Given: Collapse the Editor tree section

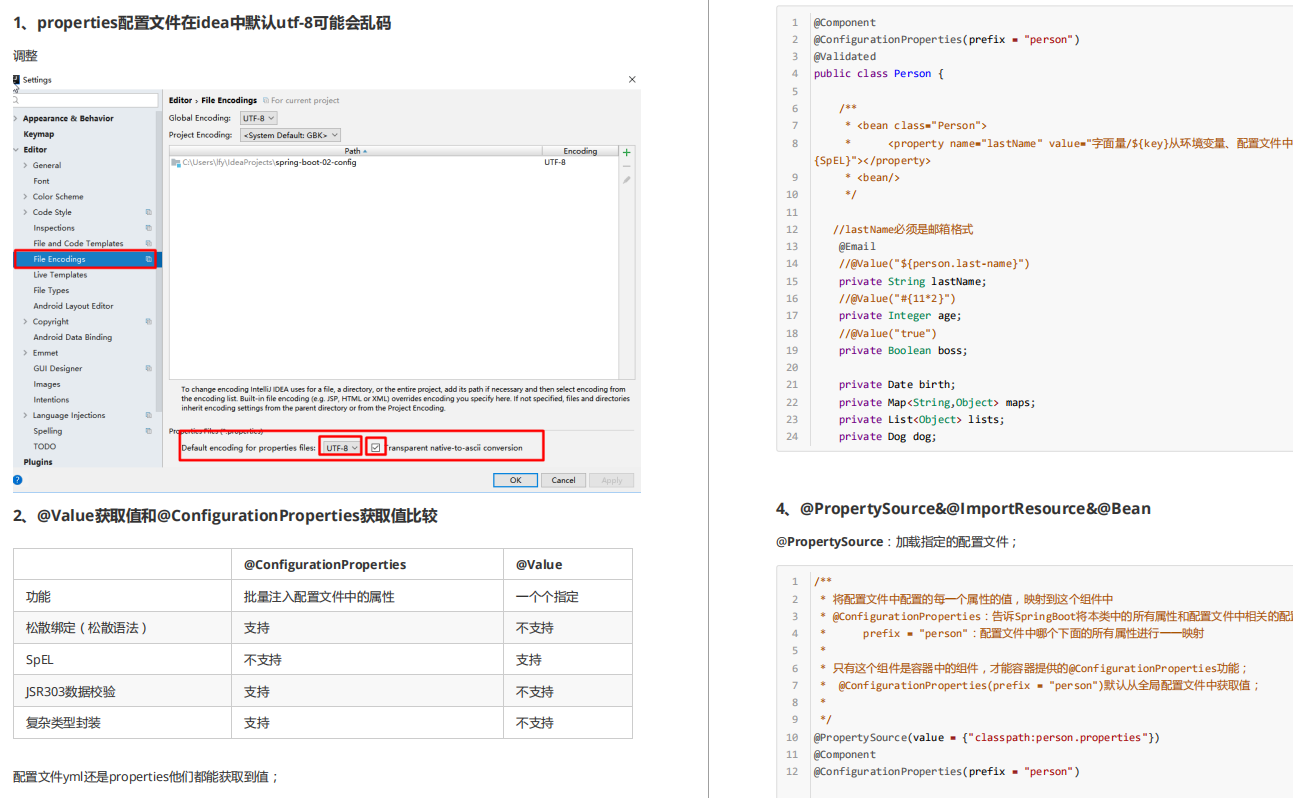Looking at the screenshot, I should click(18, 149).
